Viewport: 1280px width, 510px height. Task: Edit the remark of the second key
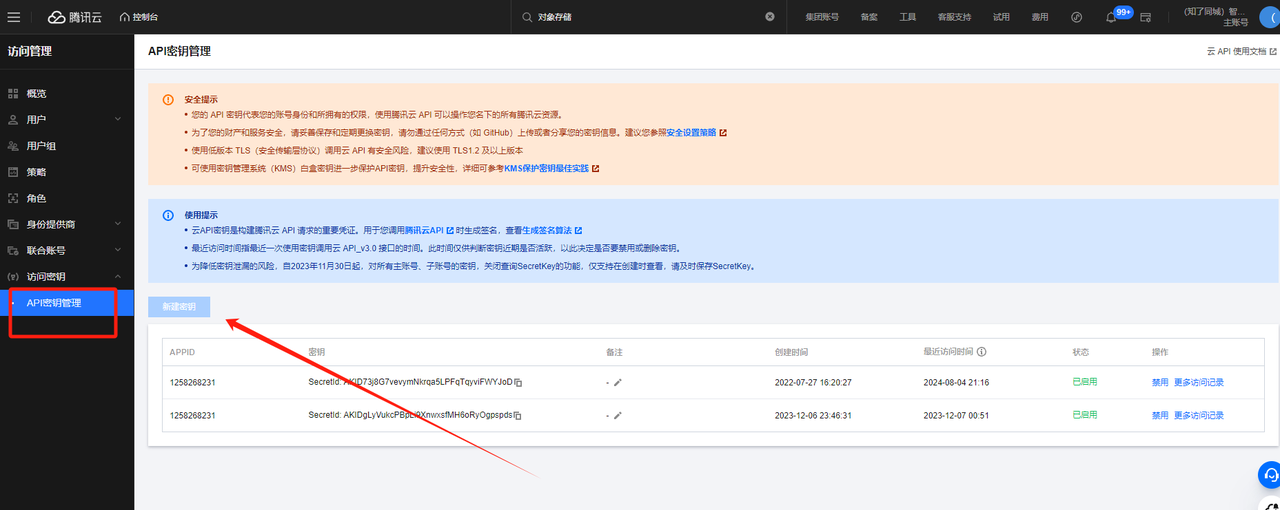pyautogui.click(x=618, y=416)
